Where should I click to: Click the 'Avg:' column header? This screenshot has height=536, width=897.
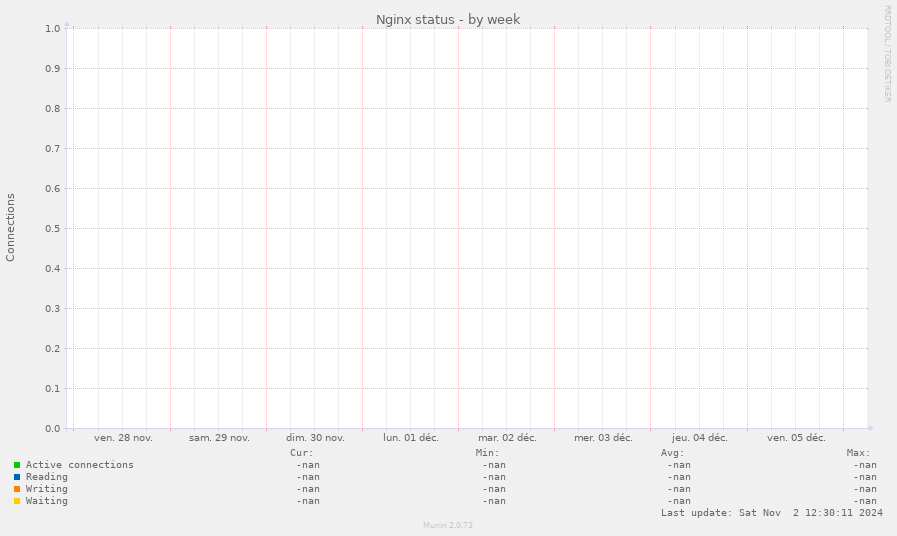tap(673, 453)
